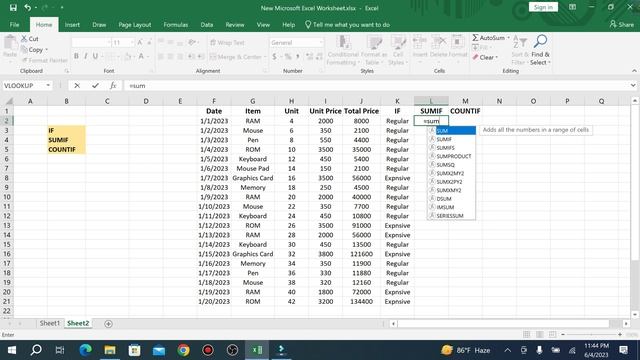
Task: Open taskbar Search magnifier
Action: pos(36,350)
